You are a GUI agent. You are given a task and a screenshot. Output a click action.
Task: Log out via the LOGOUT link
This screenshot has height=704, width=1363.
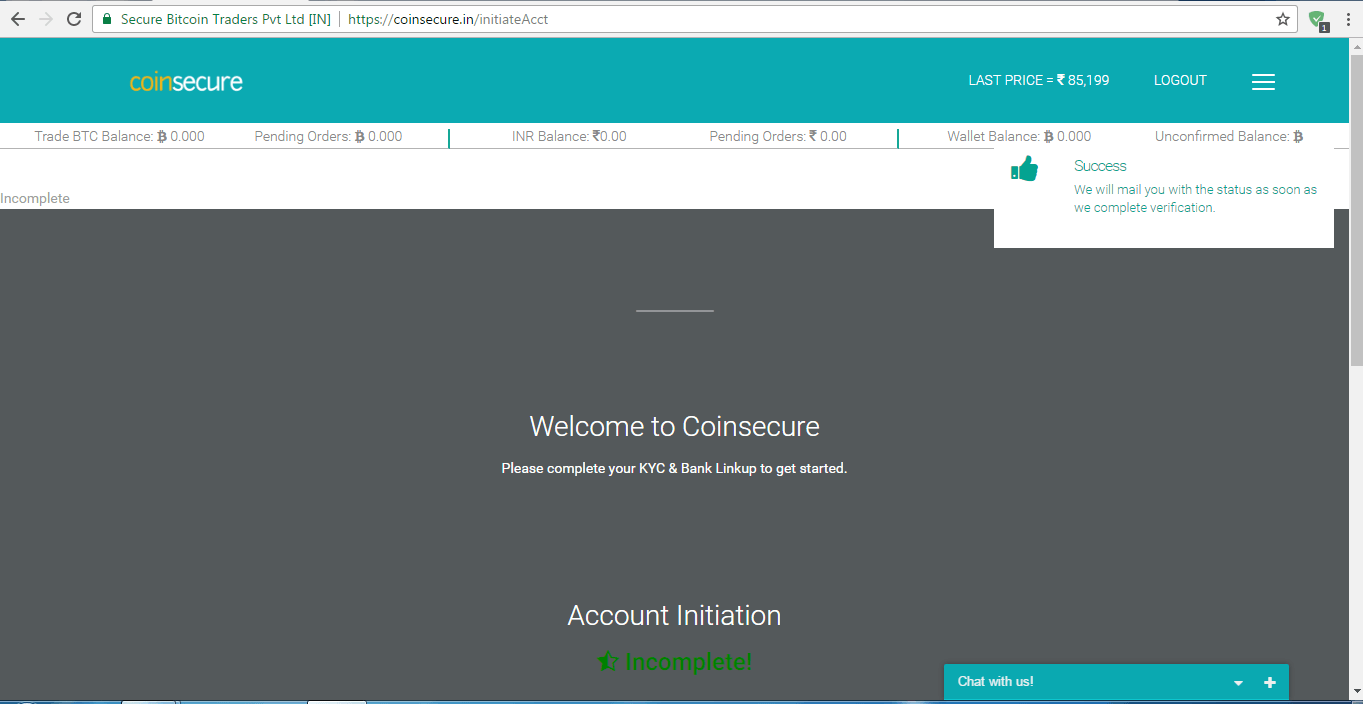click(1180, 80)
